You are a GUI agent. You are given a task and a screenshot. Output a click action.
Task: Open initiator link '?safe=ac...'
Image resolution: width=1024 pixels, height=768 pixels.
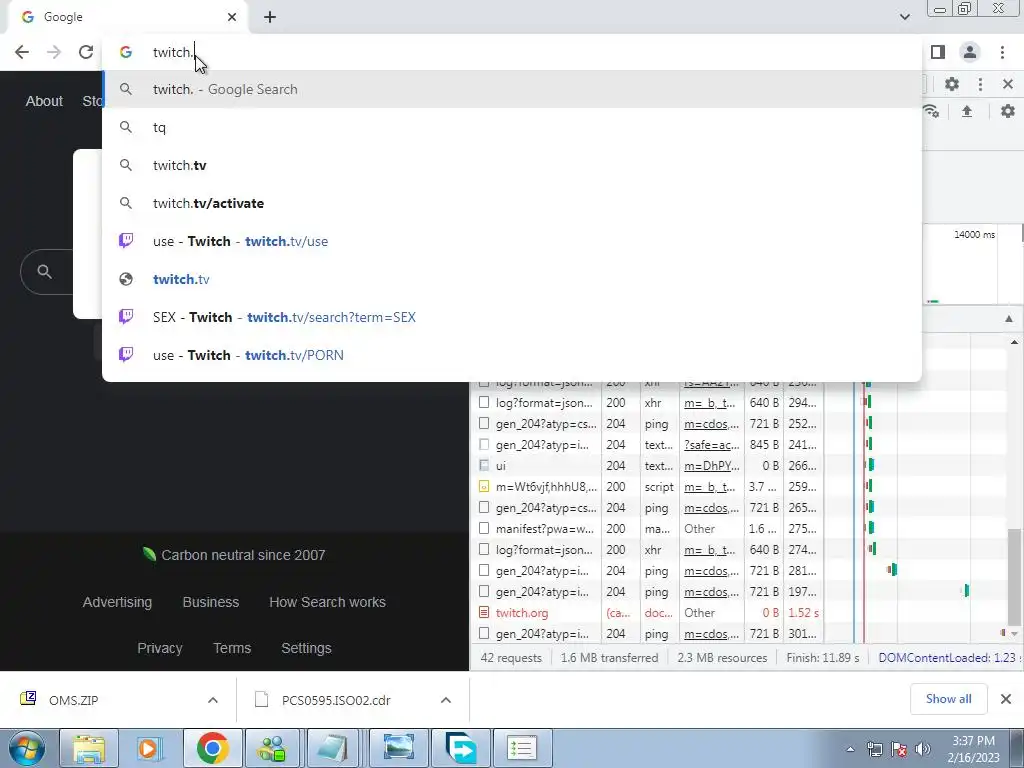[711, 445]
